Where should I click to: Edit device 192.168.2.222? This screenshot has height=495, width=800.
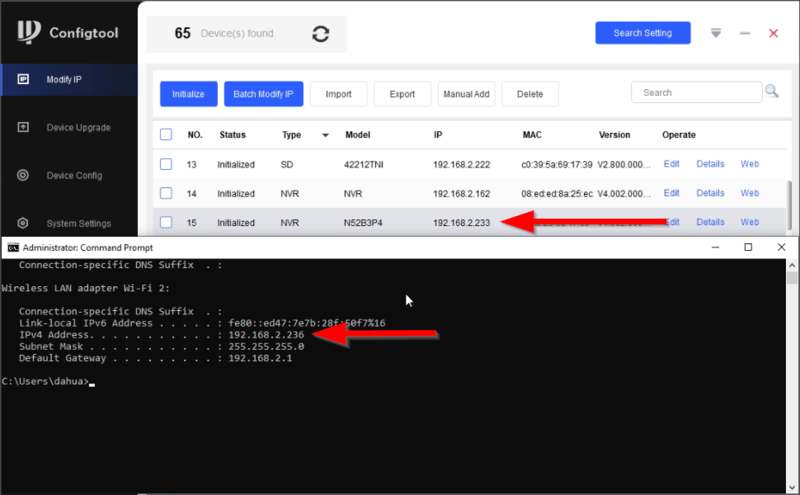point(671,164)
